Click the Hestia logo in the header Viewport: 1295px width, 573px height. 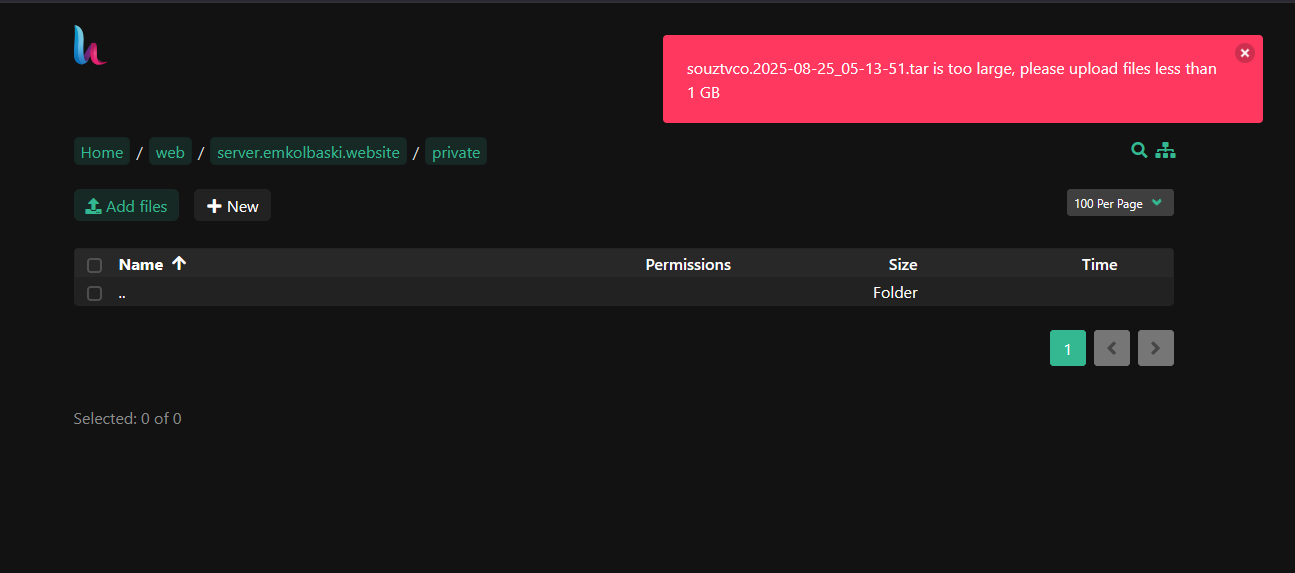coord(90,46)
